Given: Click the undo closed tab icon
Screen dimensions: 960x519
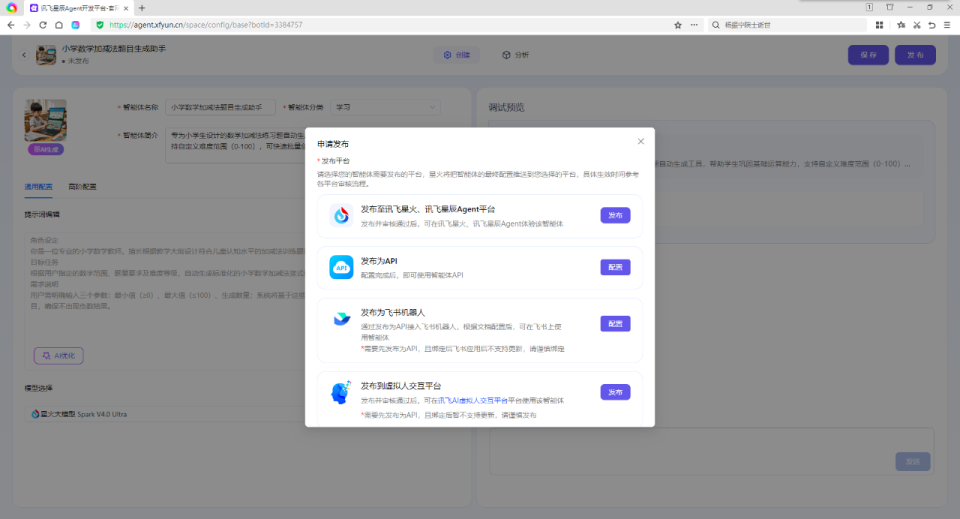Looking at the screenshot, I should [932, 25].
